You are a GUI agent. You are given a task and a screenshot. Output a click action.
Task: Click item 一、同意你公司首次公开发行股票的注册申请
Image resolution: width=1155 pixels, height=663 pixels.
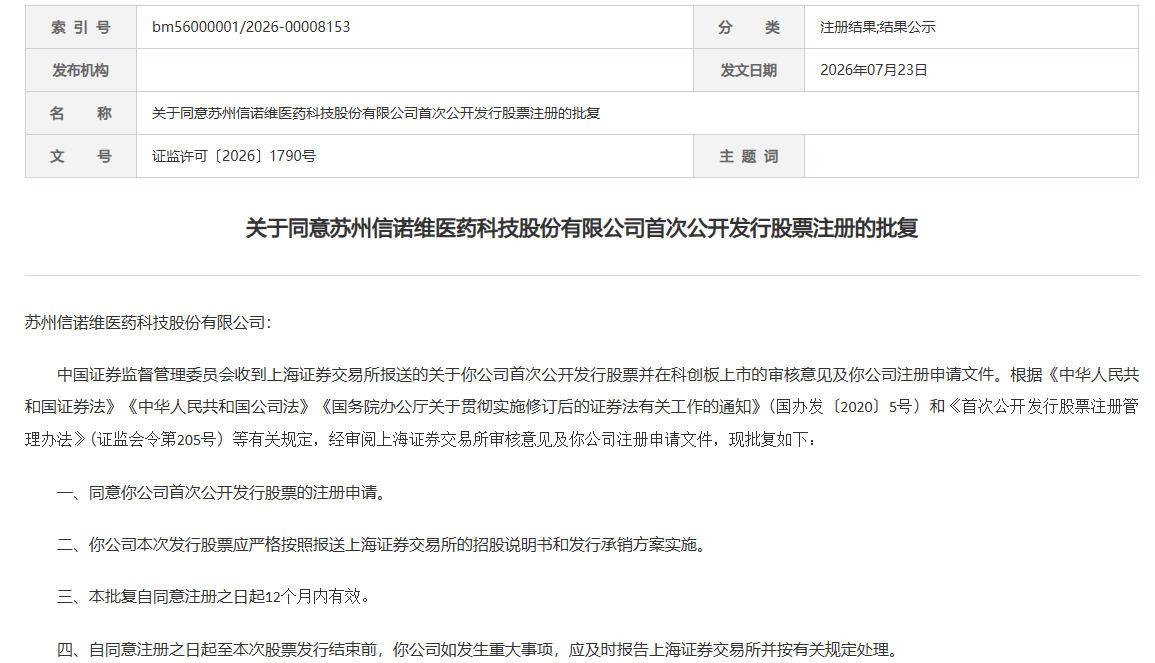pyautogui.click(x=221, y=492)
